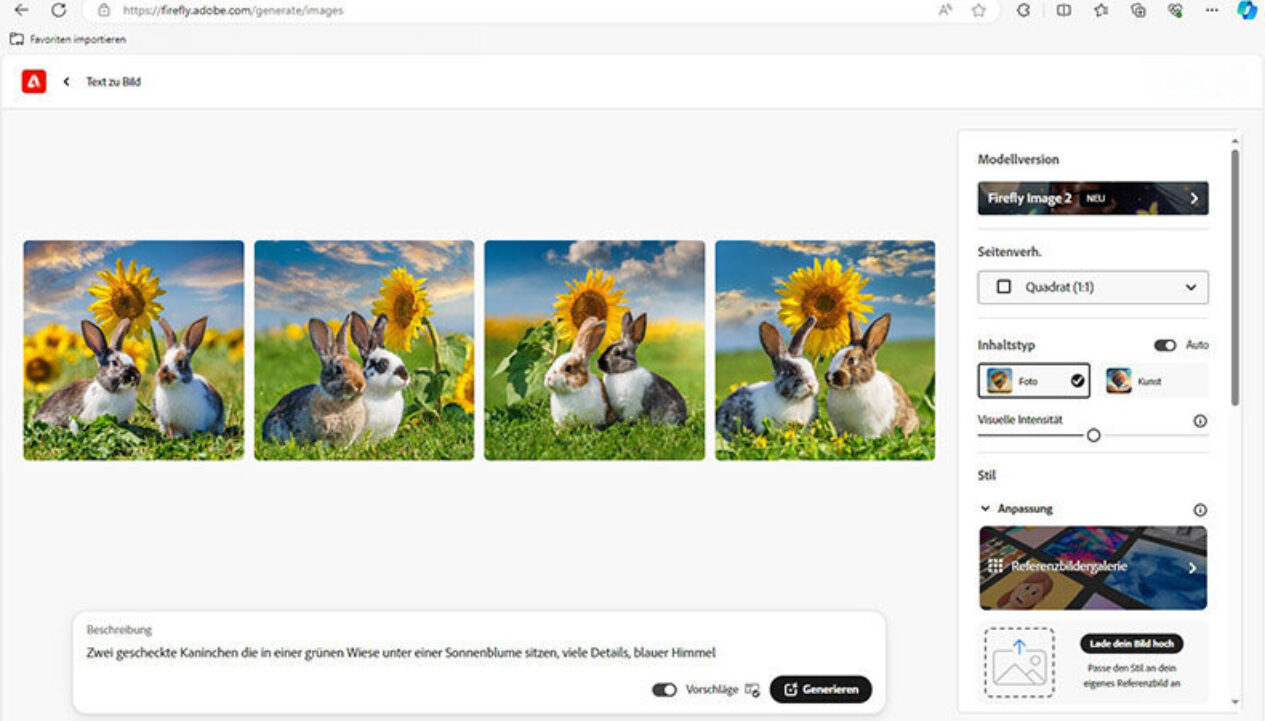This screenshot has height=721, width=1265.
Task: Reload the page with browser refresh icon
Action: [58, 10]
